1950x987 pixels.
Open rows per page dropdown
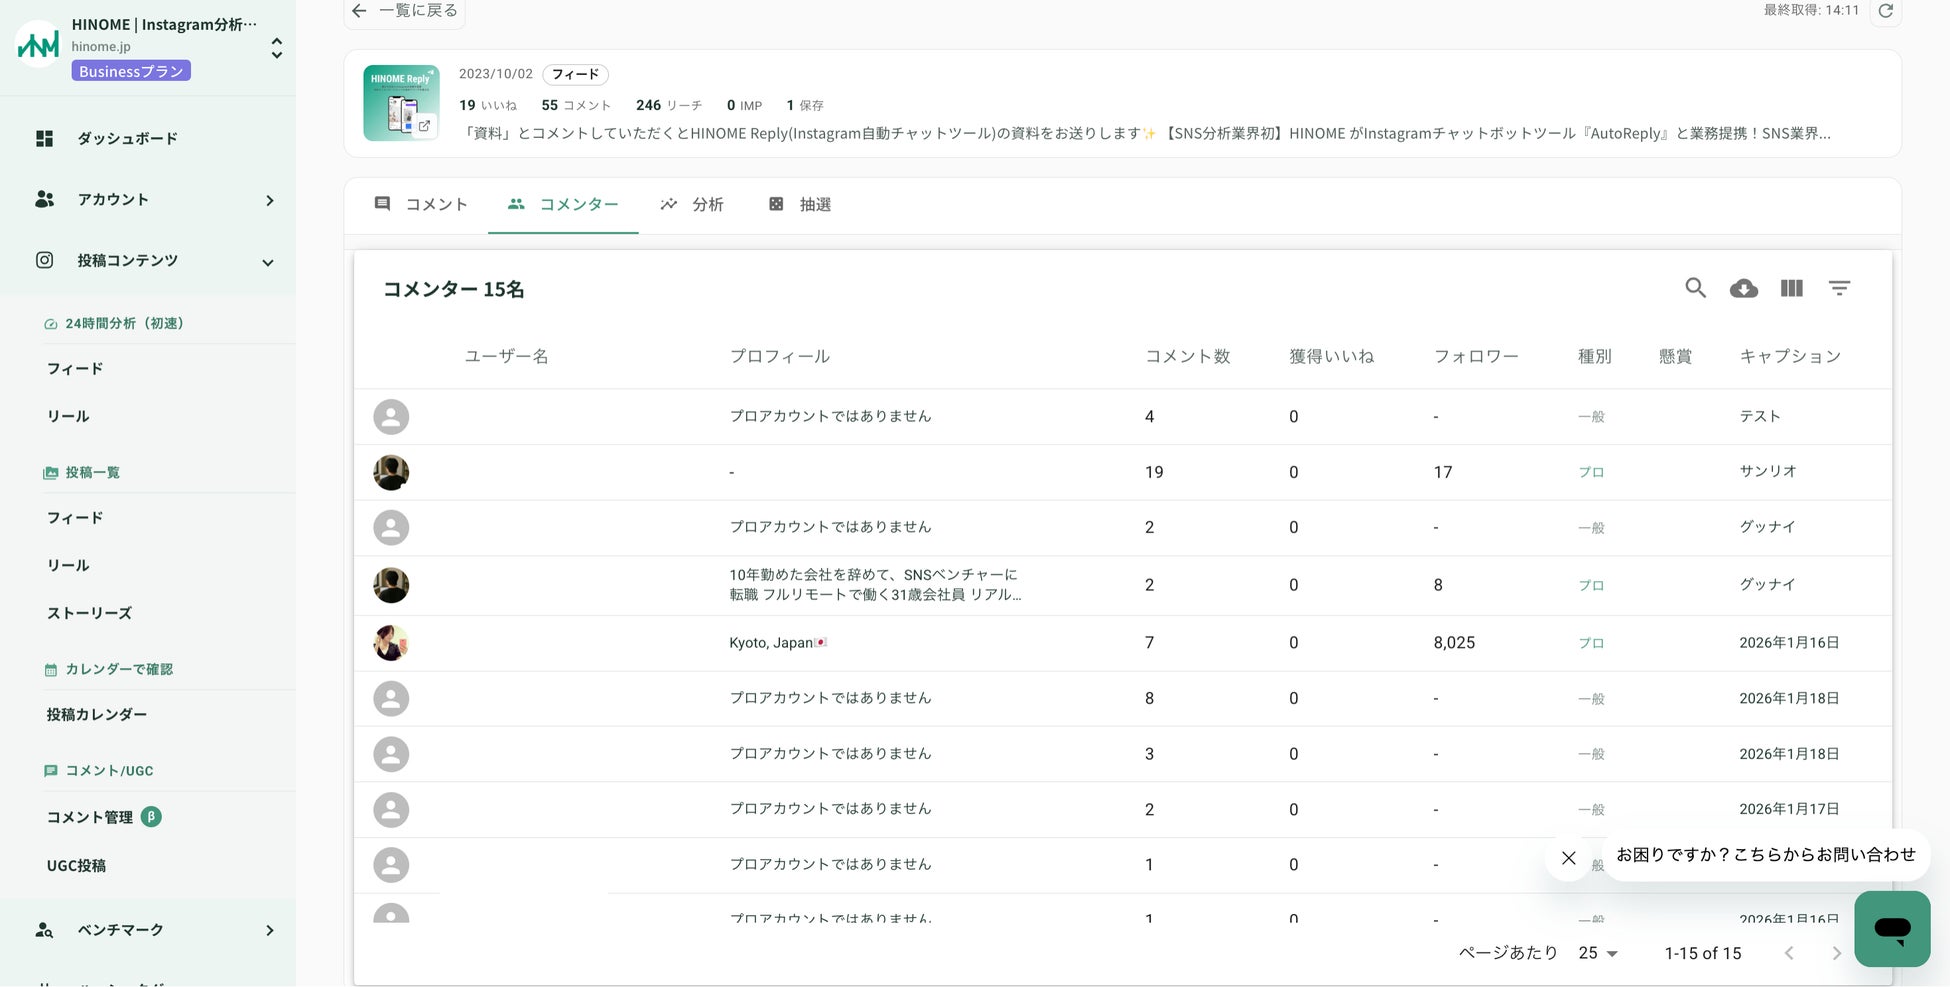1597,953
